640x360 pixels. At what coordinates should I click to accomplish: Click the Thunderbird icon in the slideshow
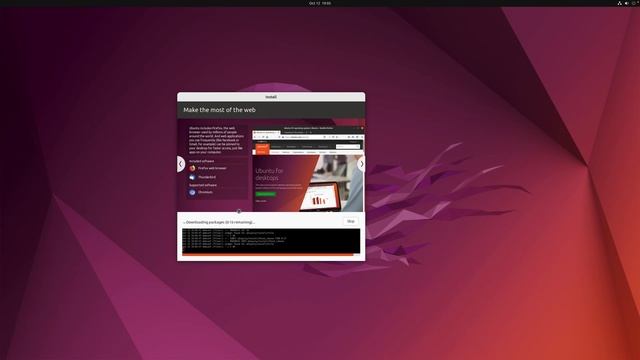click(x=192, y=177)
